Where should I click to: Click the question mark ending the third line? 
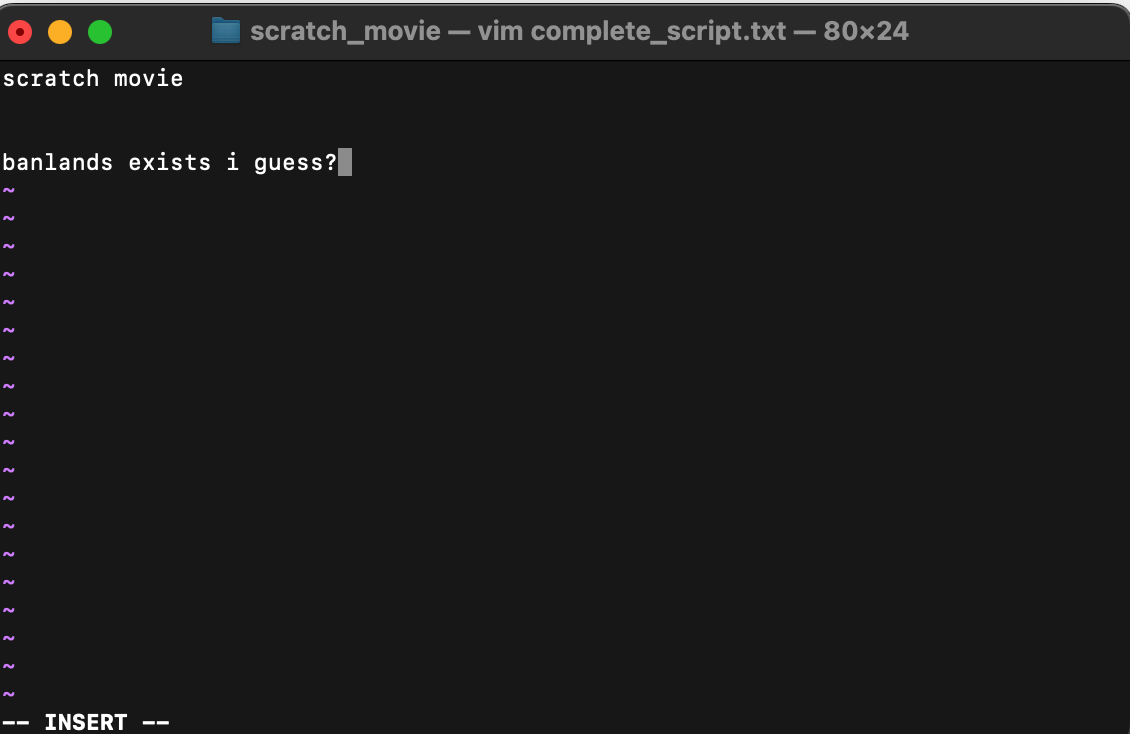click(331, 162)
